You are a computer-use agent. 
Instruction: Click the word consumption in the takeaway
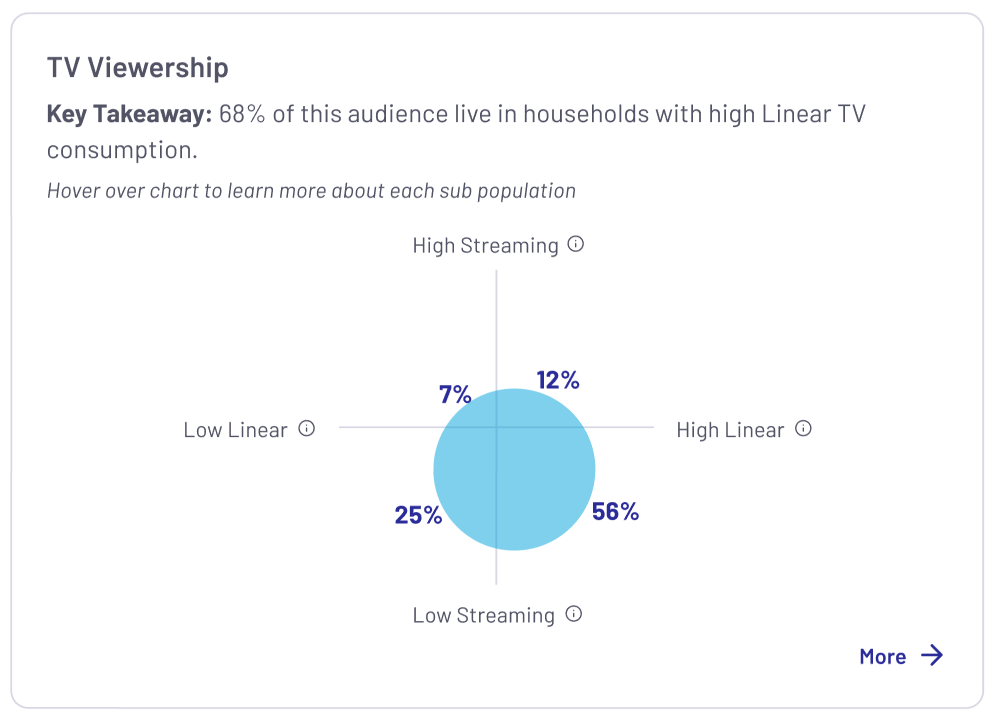pos(121,149)
